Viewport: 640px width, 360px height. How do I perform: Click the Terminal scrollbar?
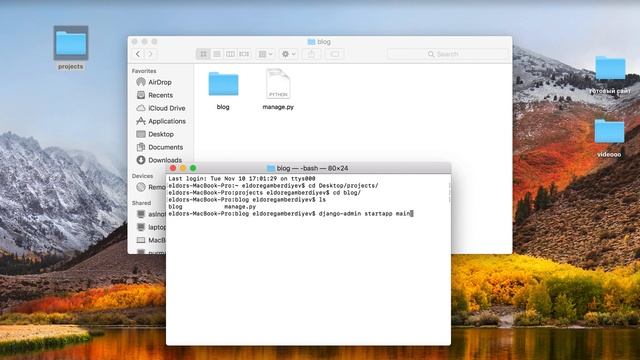(x=449, y=192)
